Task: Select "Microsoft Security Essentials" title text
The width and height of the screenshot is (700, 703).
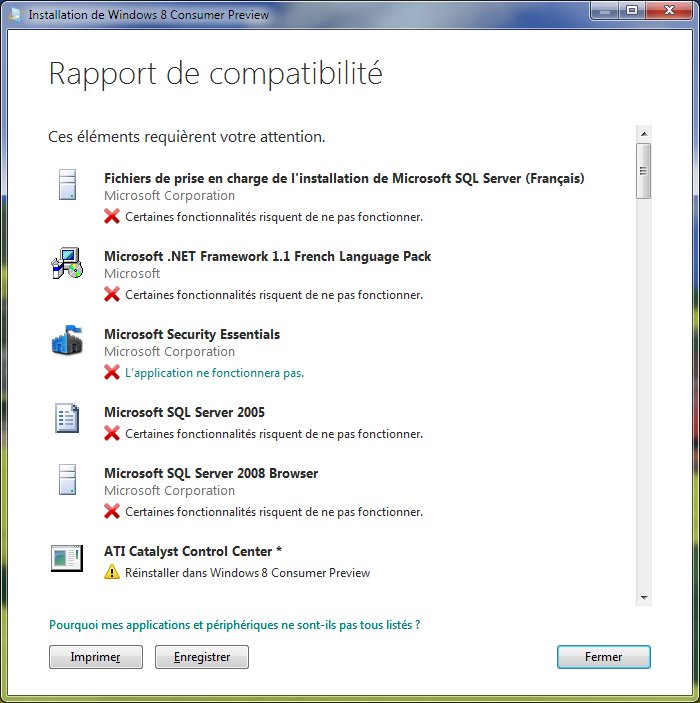Action: (192, 334)
